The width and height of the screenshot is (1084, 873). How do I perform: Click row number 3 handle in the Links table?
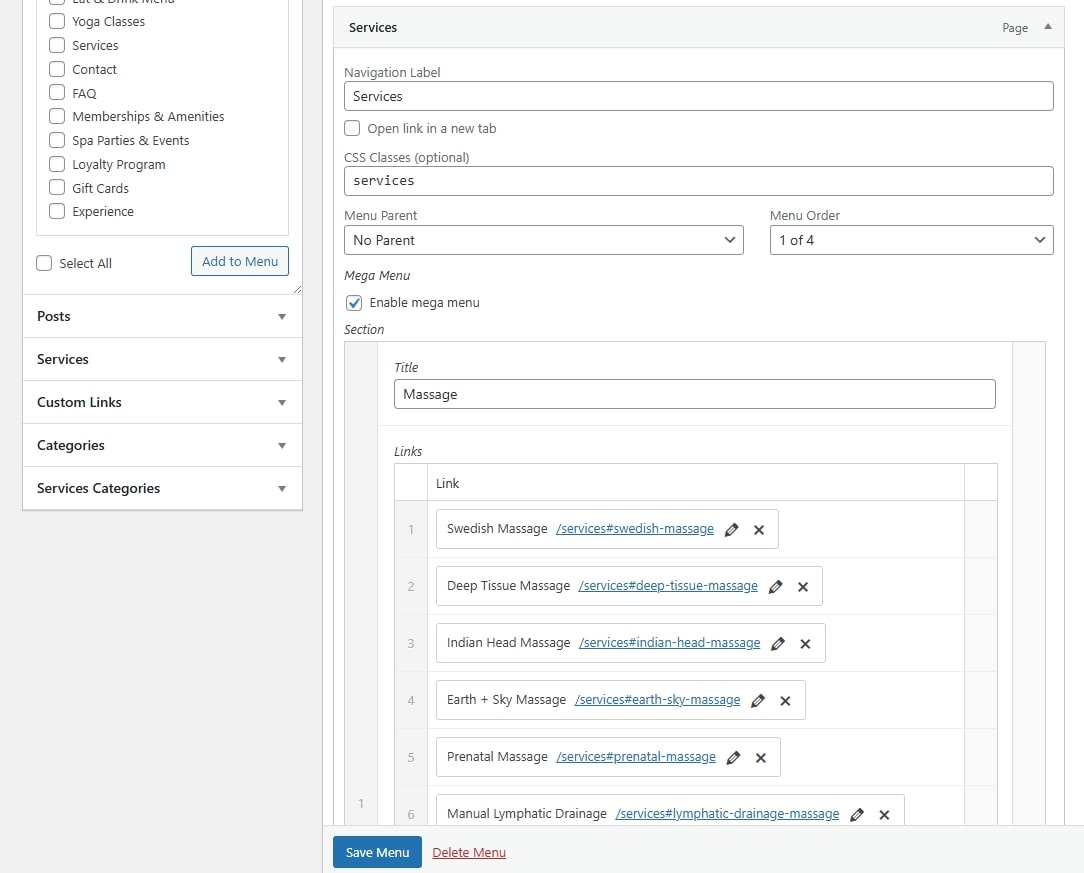coord(411,644)
